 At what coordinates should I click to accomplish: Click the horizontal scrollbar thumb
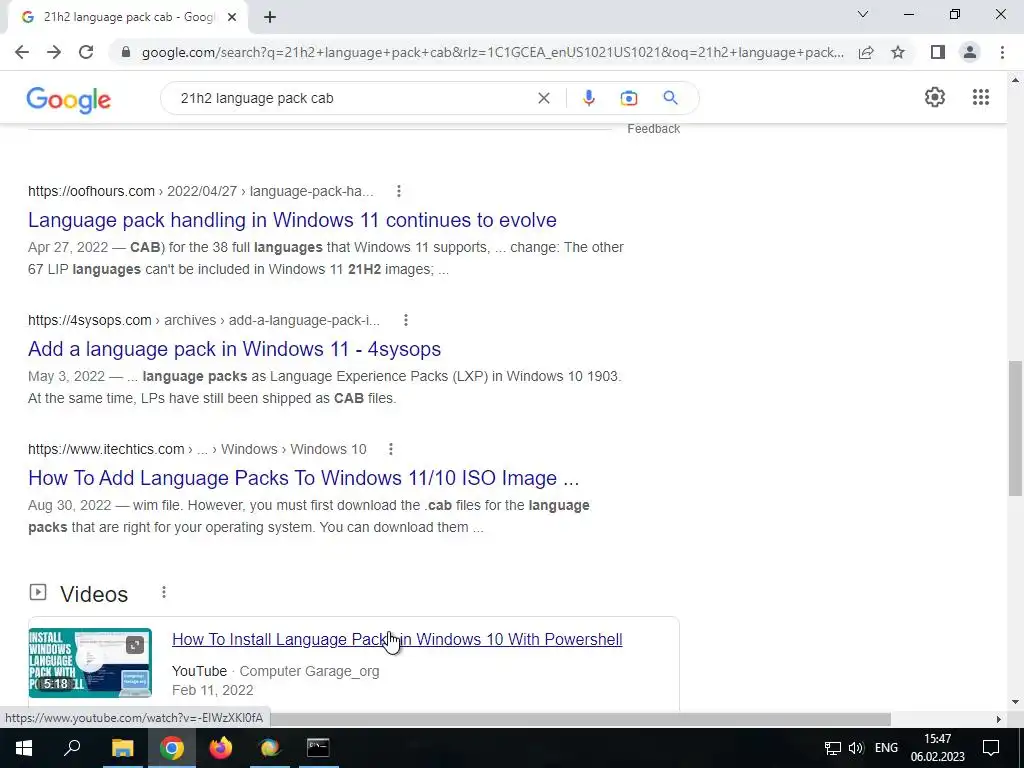coord(581,719)
